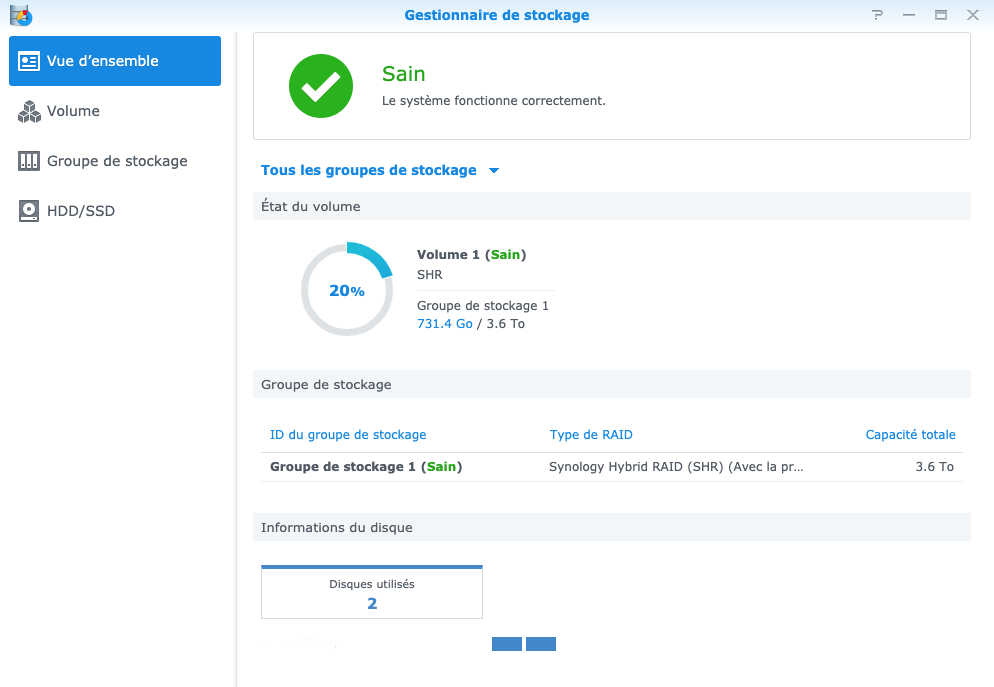The height and width of the screenshot is (687, 994).
Task: Close the Gestionnaire de stockage window
Action: (x=972, y=15)
